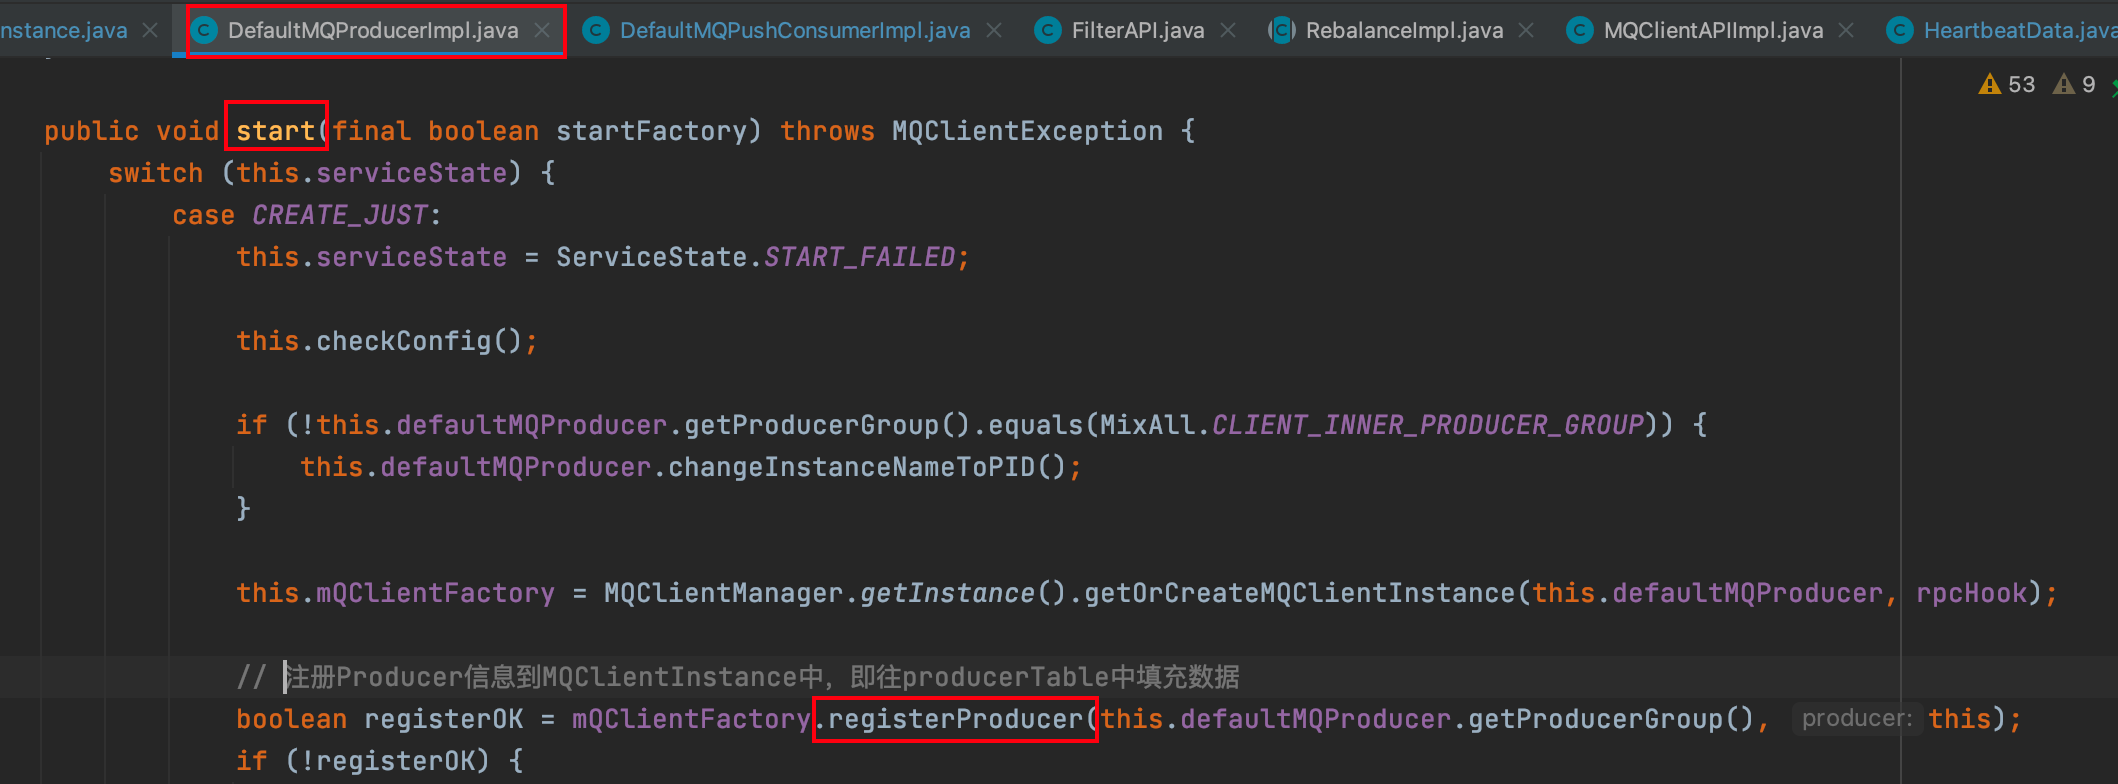This screenshot has width=2118, height=784.
Task: Click the class icon on MQClientAPIImpl.java tab
Action: tap(1580, 31)
